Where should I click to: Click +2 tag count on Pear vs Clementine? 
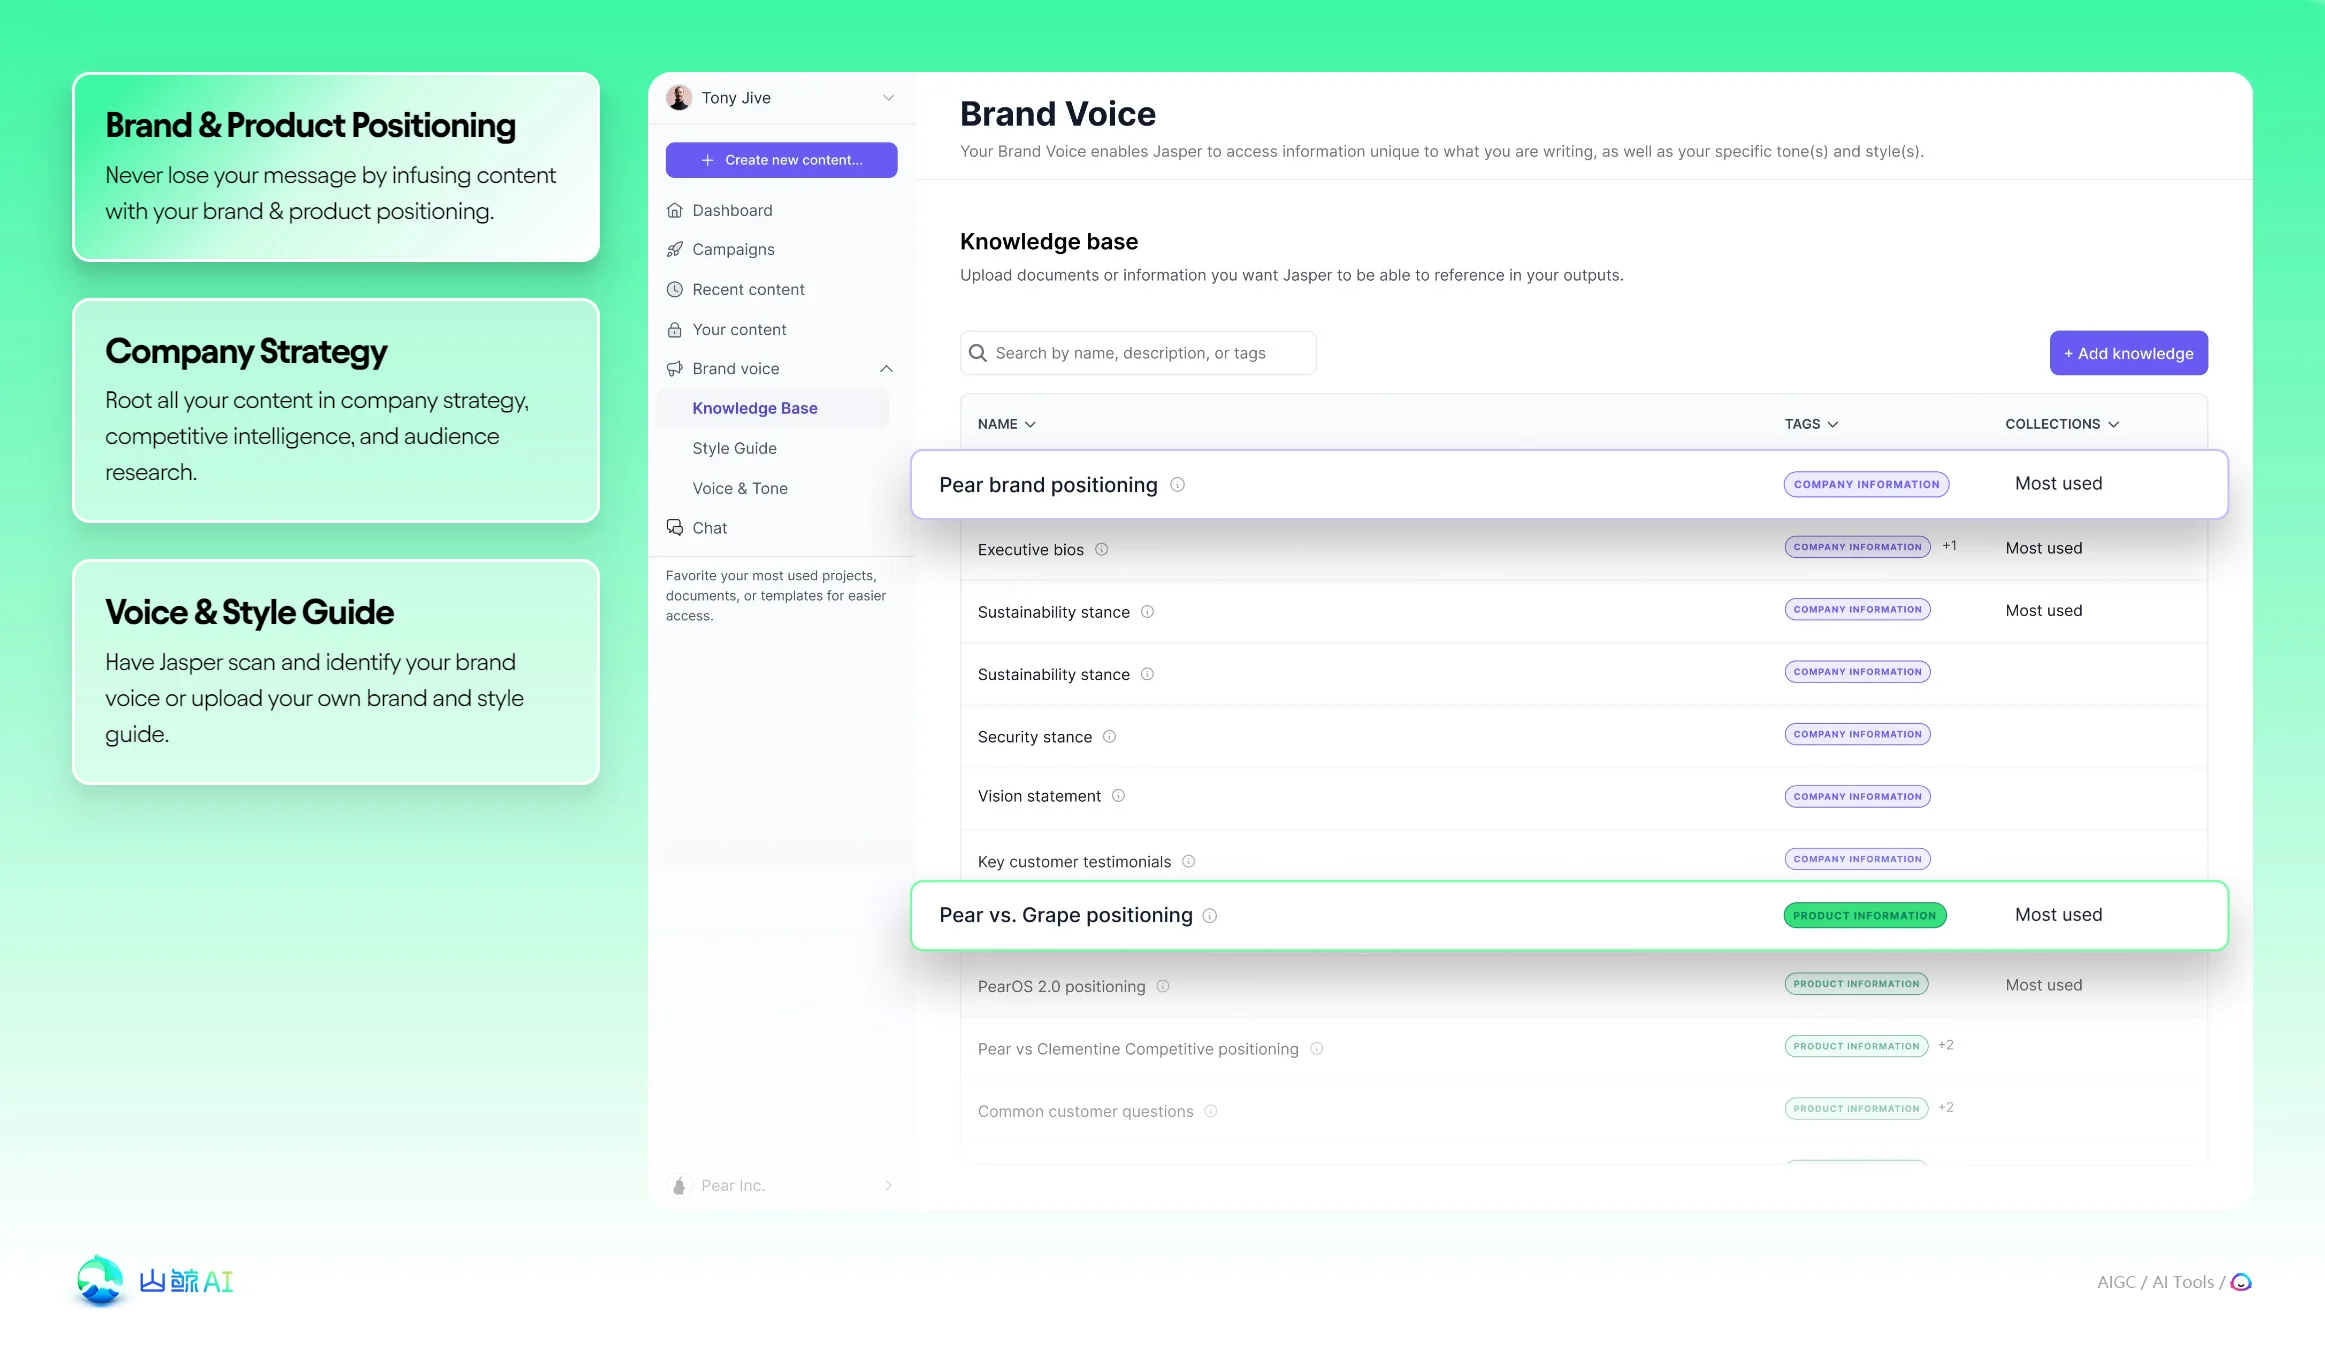click(x=1946, y=1045)
